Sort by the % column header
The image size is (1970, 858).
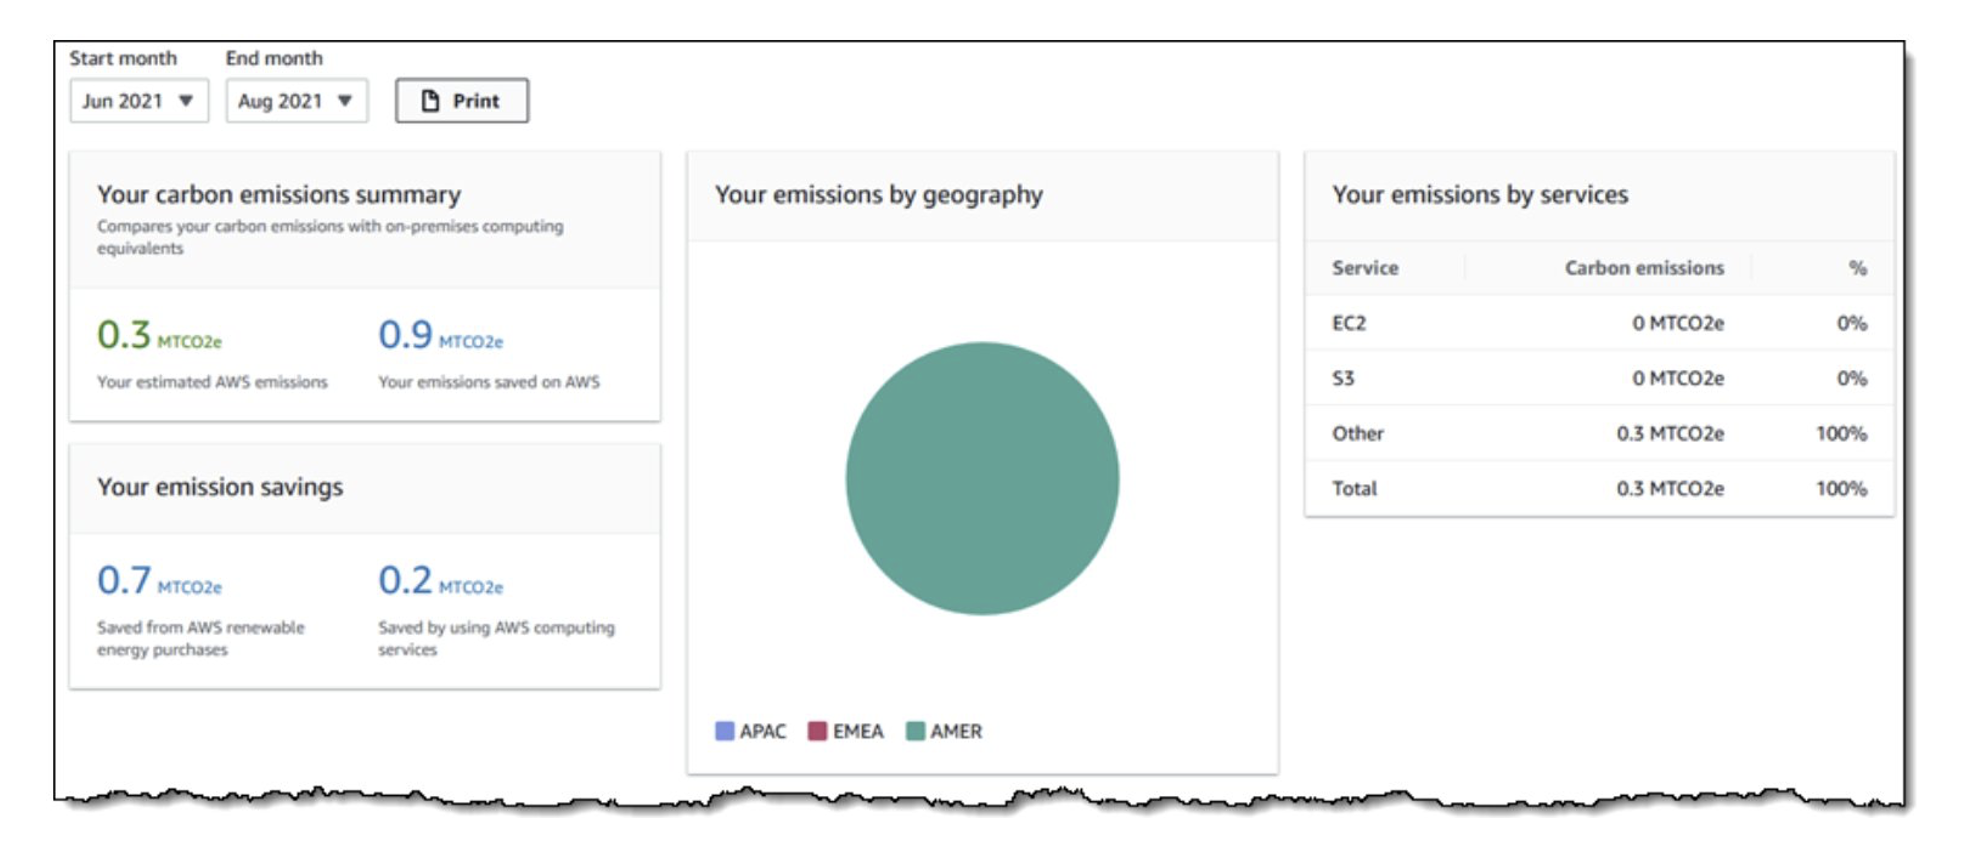click(x=1857, y=268)
